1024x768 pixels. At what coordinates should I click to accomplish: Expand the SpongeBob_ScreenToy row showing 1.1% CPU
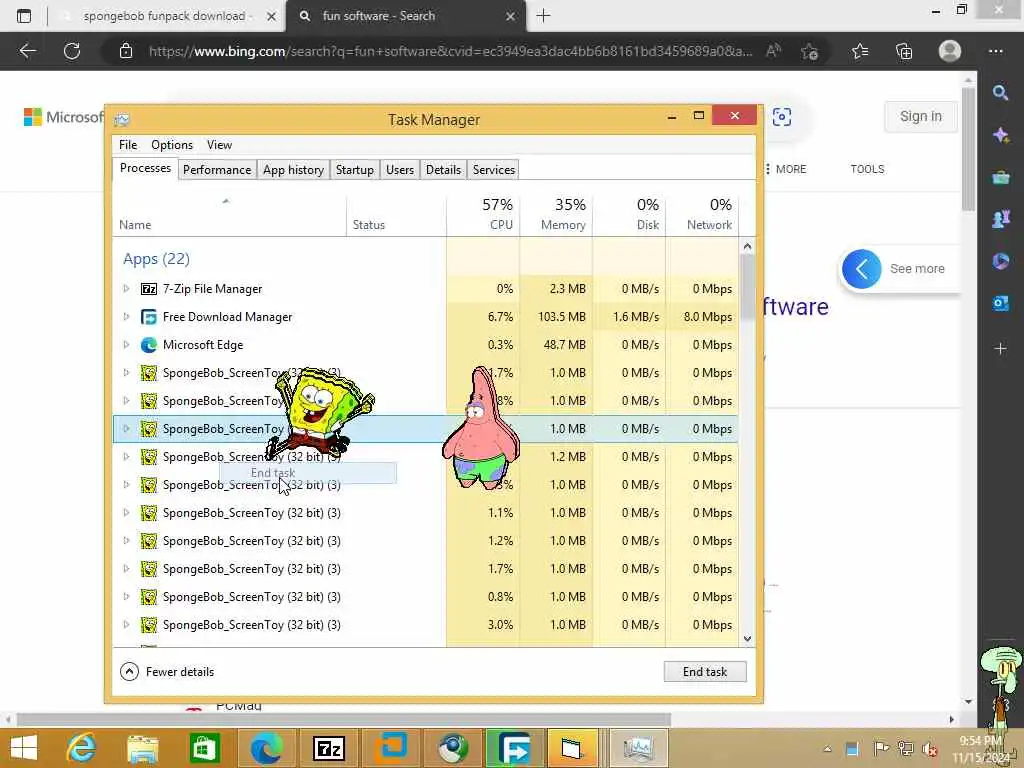[x=126, y=513]
